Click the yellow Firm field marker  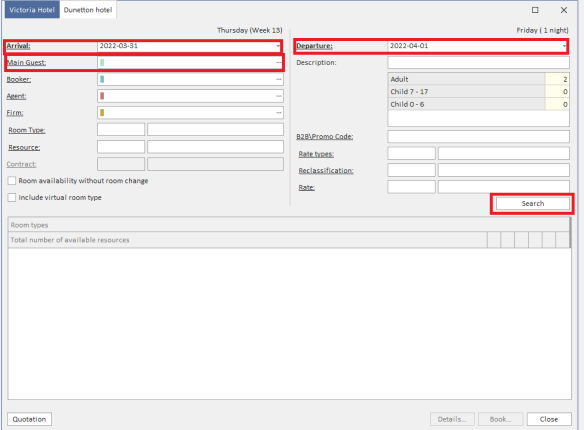point(102,113)
